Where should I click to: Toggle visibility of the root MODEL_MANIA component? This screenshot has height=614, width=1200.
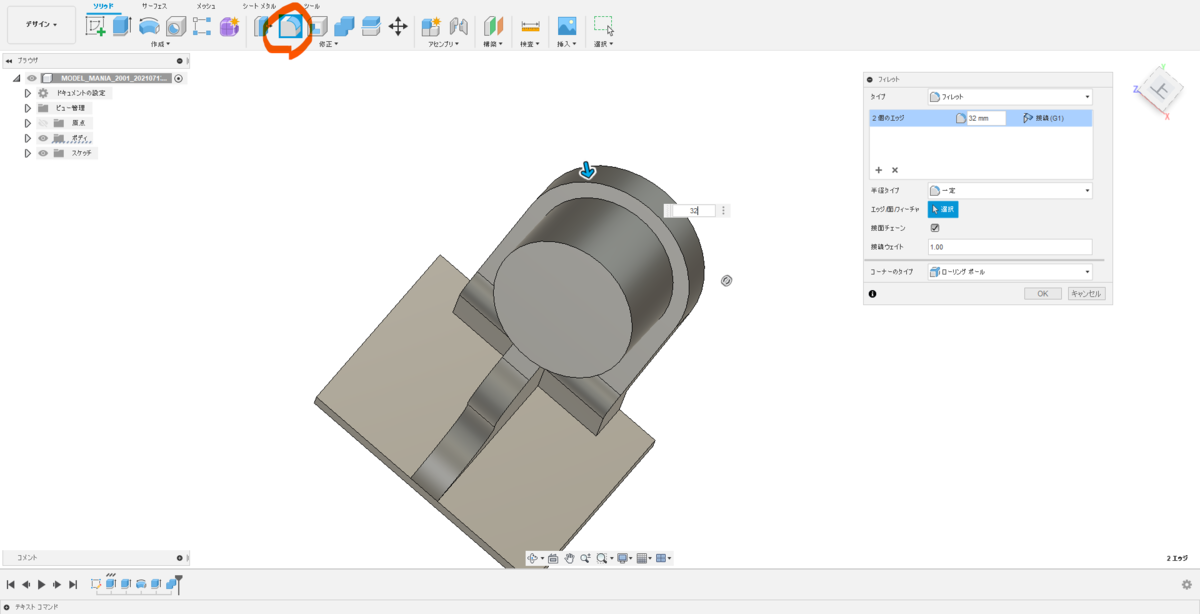coord(31,78)
